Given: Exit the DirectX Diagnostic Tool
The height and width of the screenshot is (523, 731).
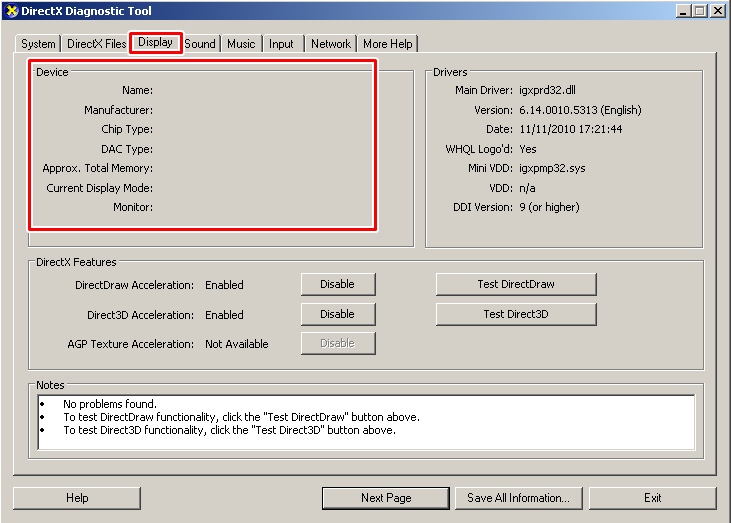Looking at the screenshot, I should pyautogui.click(x=653, y=498).
